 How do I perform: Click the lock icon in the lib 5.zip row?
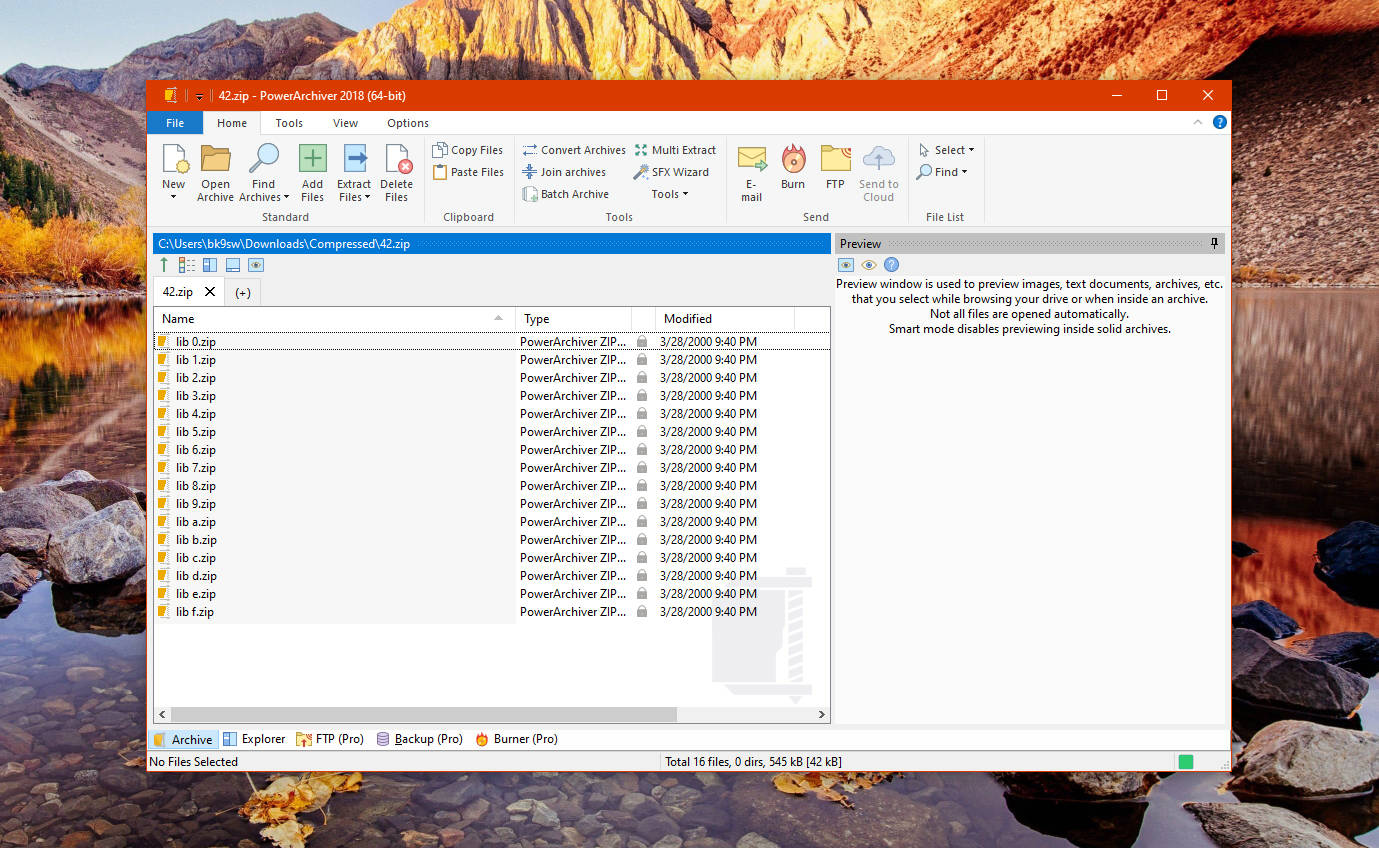(642, 432)
